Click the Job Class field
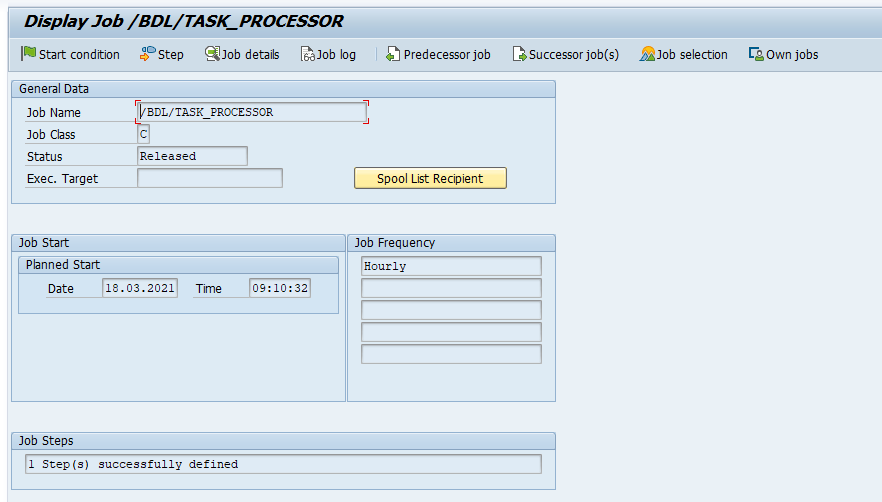 click(x=143, y=134)
